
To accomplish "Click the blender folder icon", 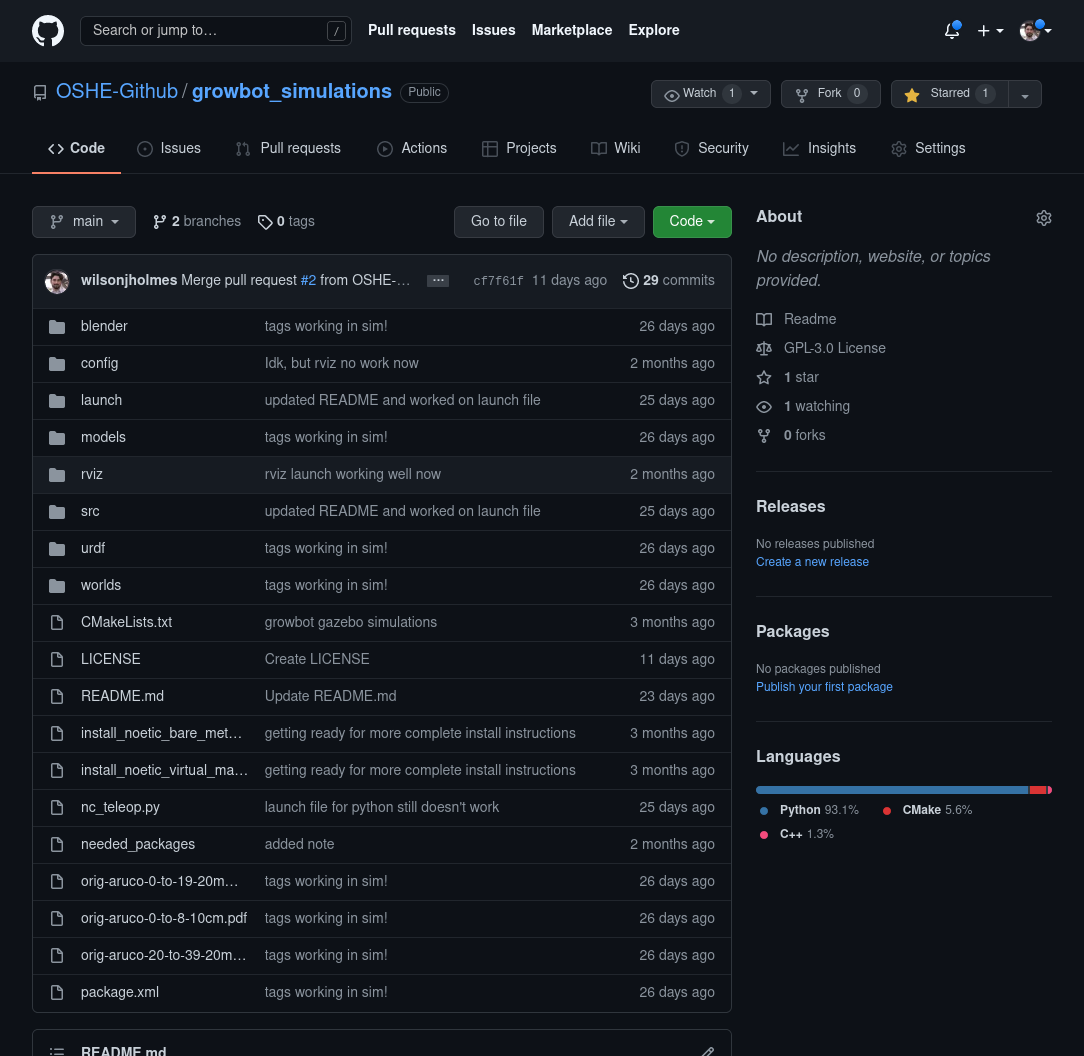I will coord(57,326).
